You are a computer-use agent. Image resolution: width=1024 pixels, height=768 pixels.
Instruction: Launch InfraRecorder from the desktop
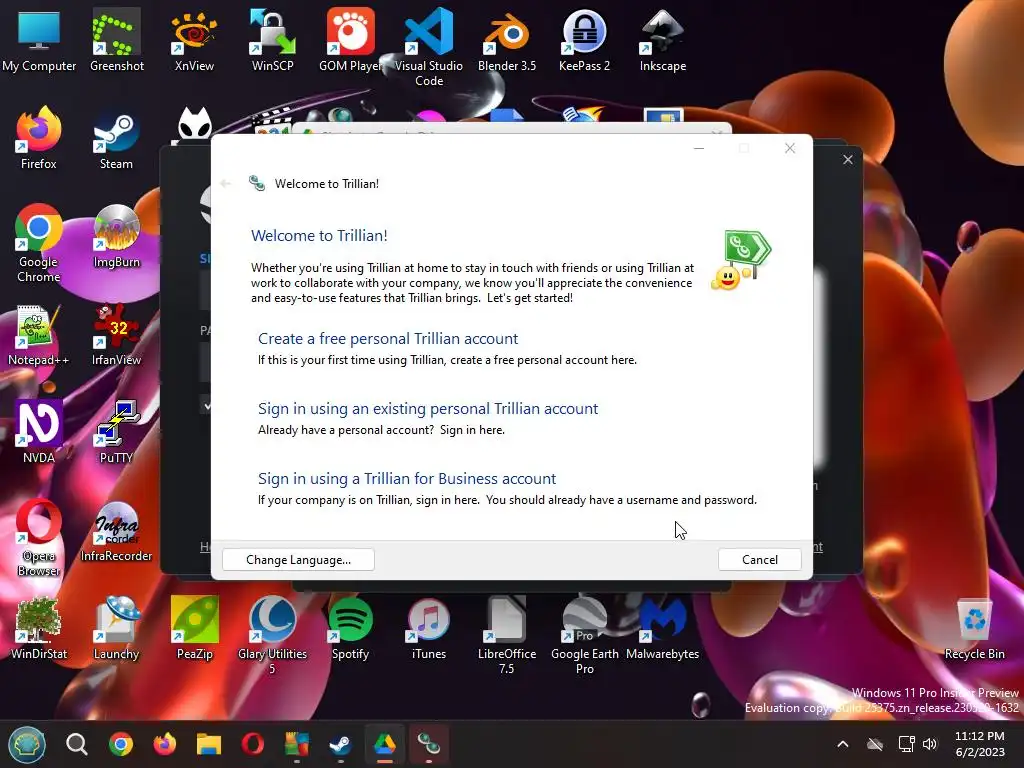click(x=116, y=530)
